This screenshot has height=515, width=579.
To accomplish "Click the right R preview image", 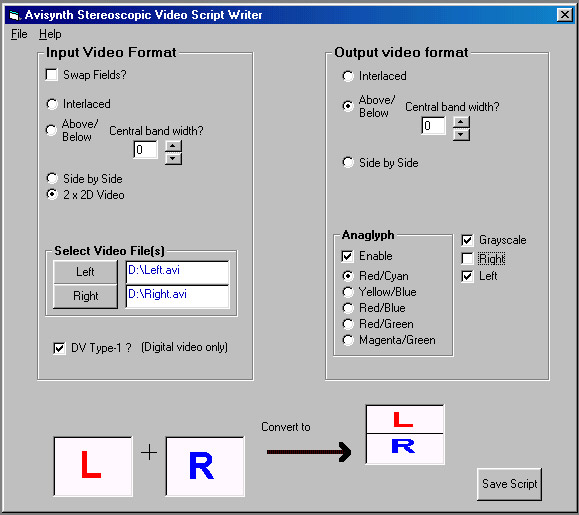I will point(205,466).
